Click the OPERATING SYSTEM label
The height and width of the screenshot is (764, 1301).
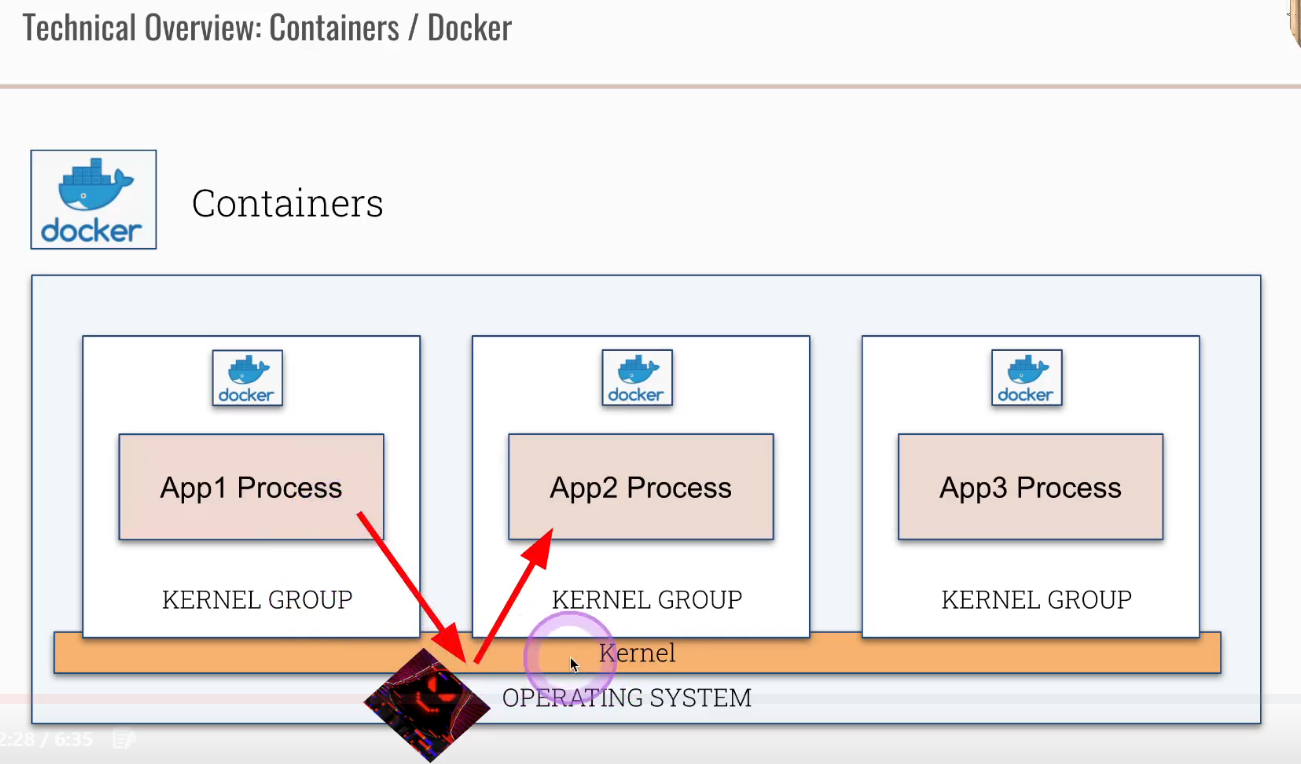click(x=627, y=698)
